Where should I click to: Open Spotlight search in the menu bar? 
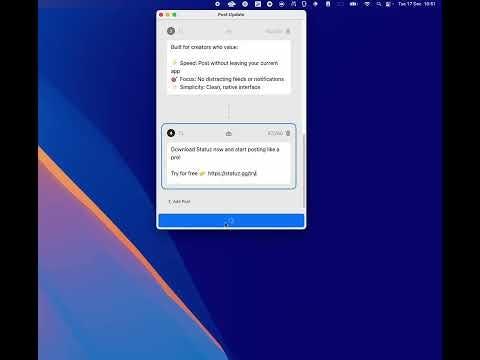[379, 4]
